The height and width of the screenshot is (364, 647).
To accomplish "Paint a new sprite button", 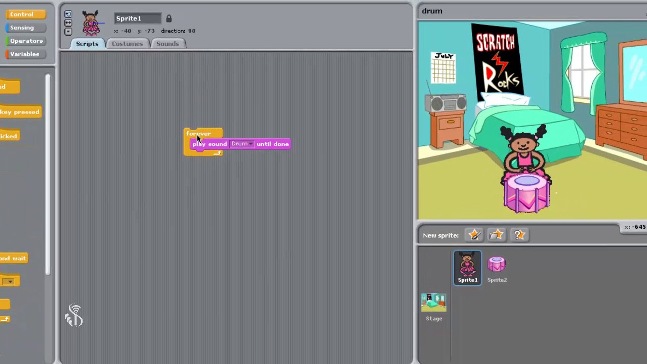I will [x=474, y=235].
